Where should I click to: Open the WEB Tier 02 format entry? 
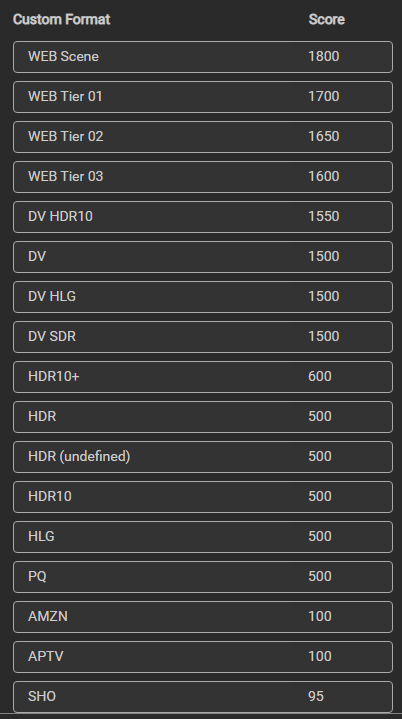pyautogui.click(x=203, y=137)
